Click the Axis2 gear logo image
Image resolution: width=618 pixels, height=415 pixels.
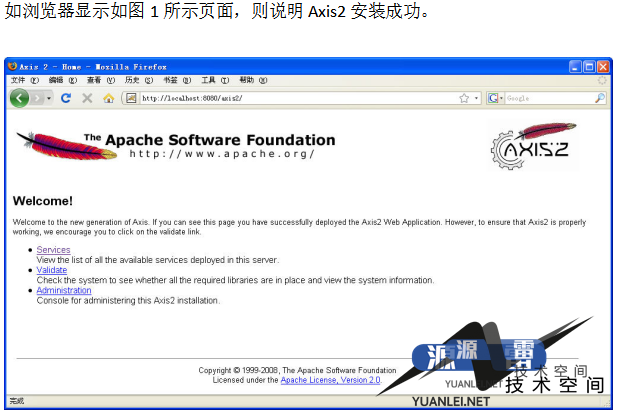click(533, 146)
